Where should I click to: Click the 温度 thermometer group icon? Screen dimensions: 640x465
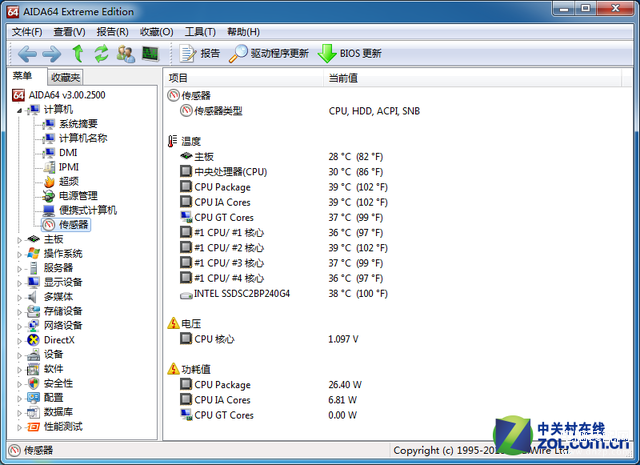tap(172, 141)
